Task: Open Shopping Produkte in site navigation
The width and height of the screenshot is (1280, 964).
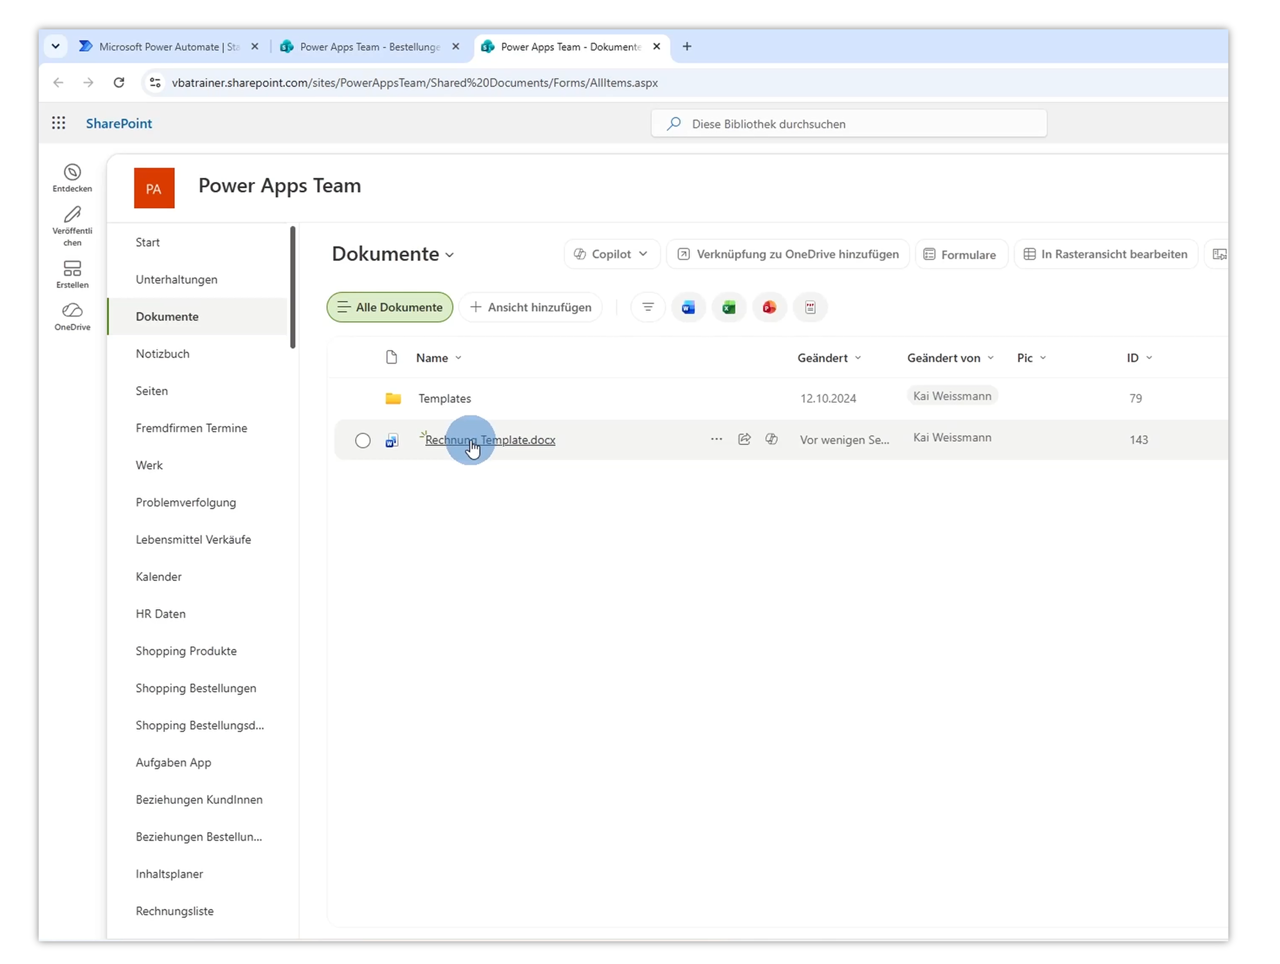Action: [187, 651]
